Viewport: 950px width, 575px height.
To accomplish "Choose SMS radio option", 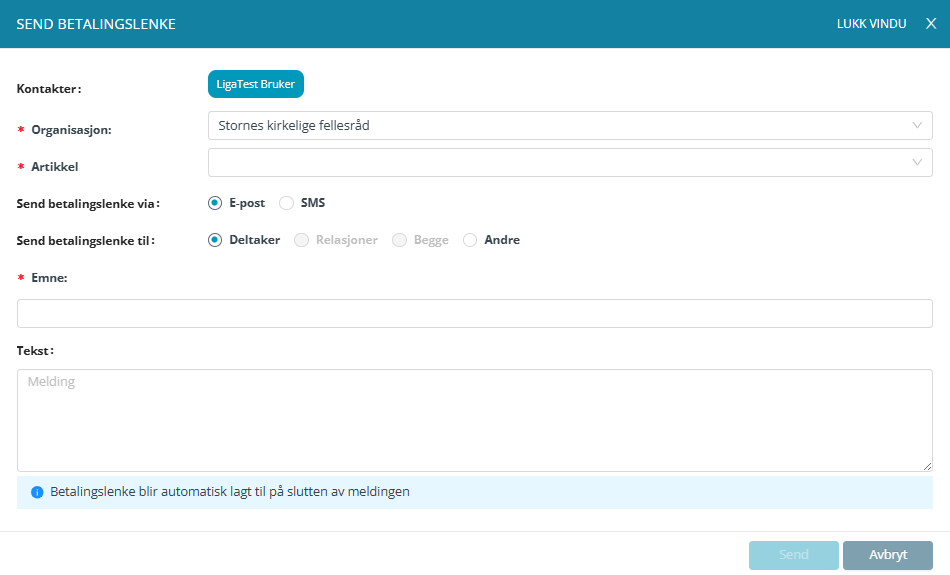I will click(286, 203).
